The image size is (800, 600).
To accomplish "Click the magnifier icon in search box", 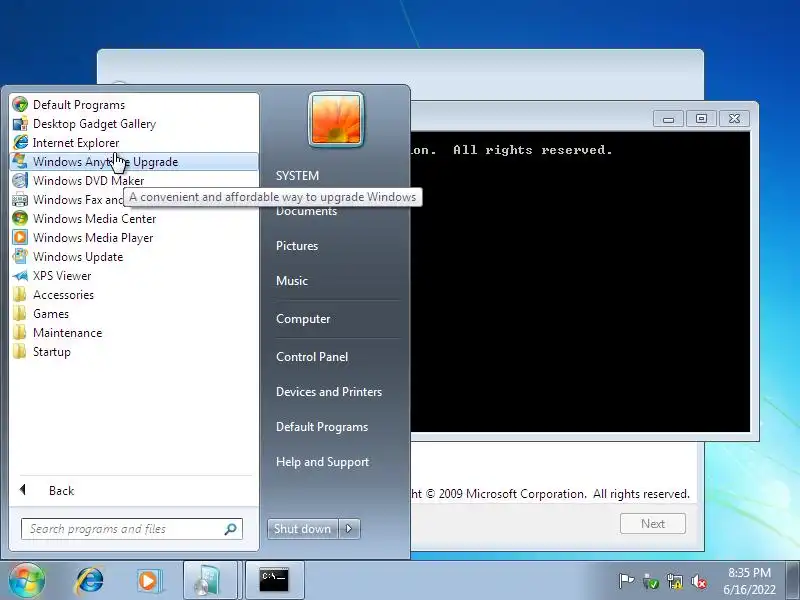I will click(231, 529).
